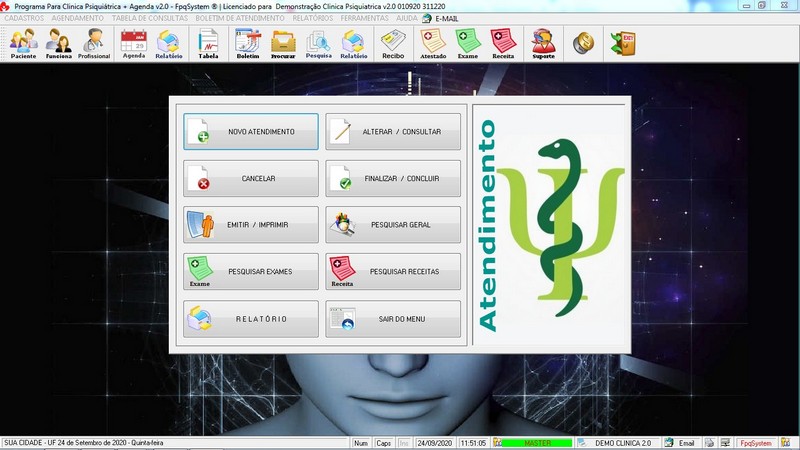Click the PESQUISAR RECEITAS button

(393, 271)
